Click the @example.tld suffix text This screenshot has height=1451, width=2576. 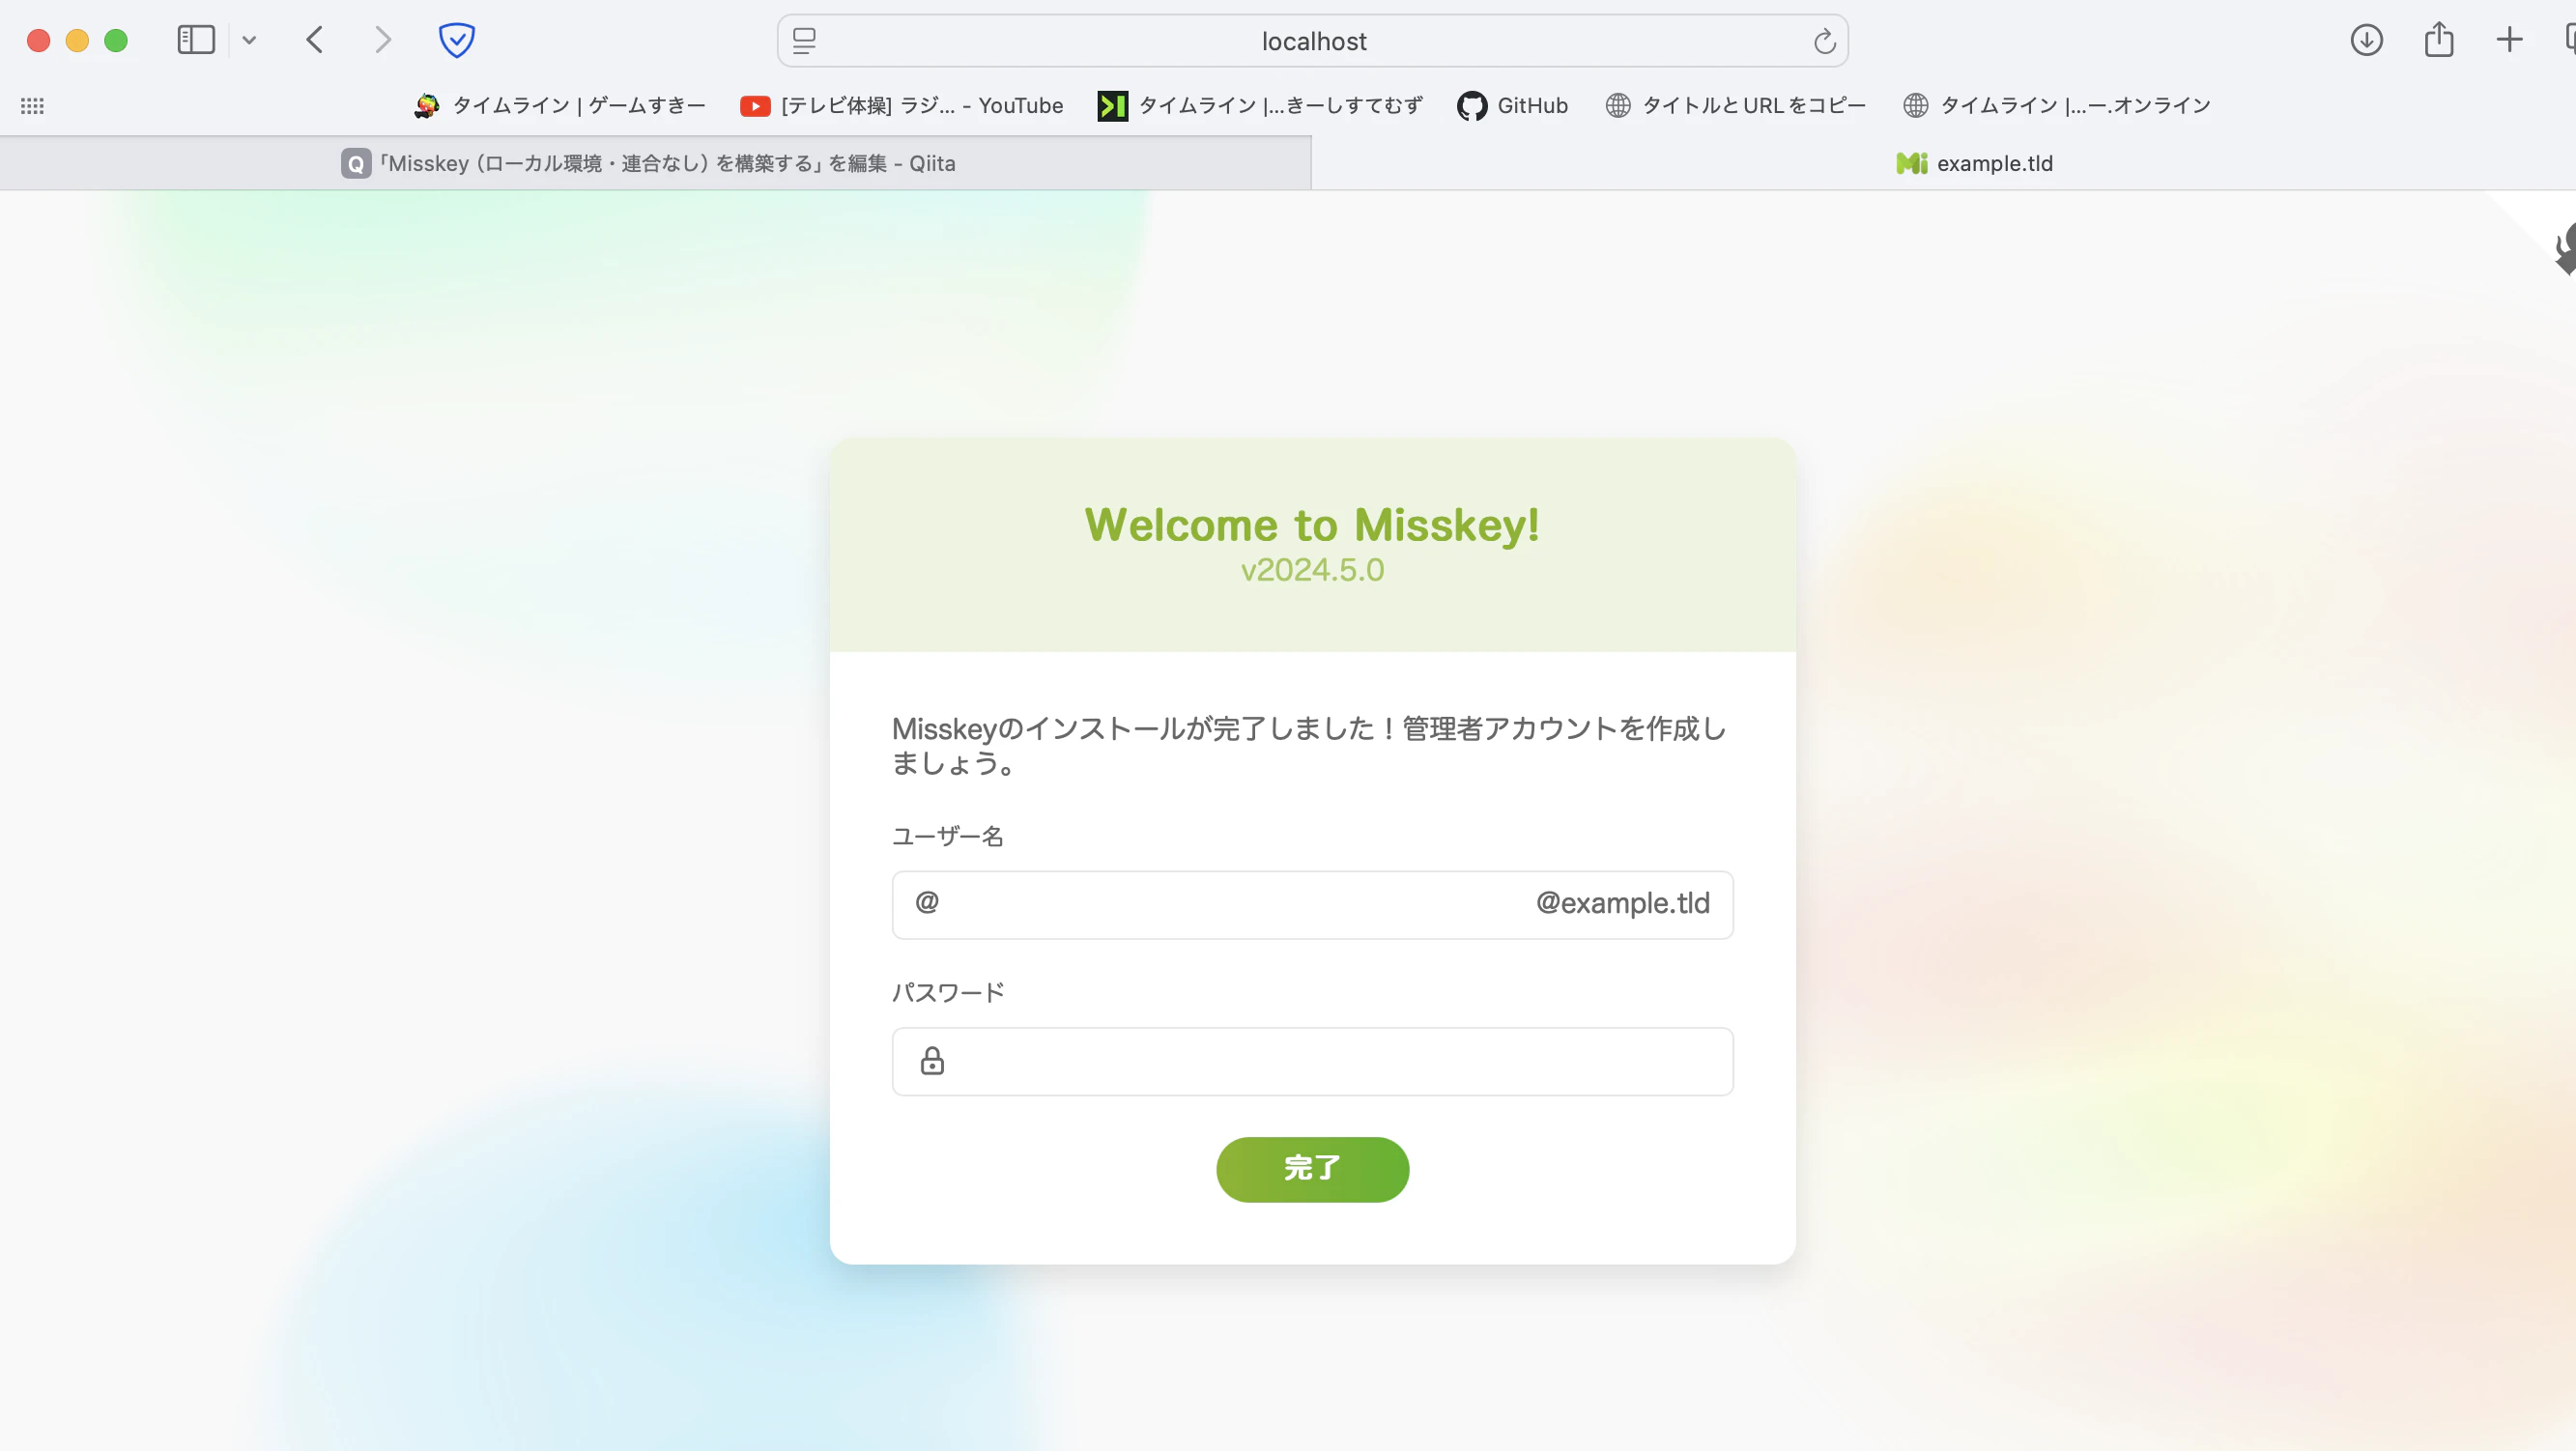coord(1623,904)
